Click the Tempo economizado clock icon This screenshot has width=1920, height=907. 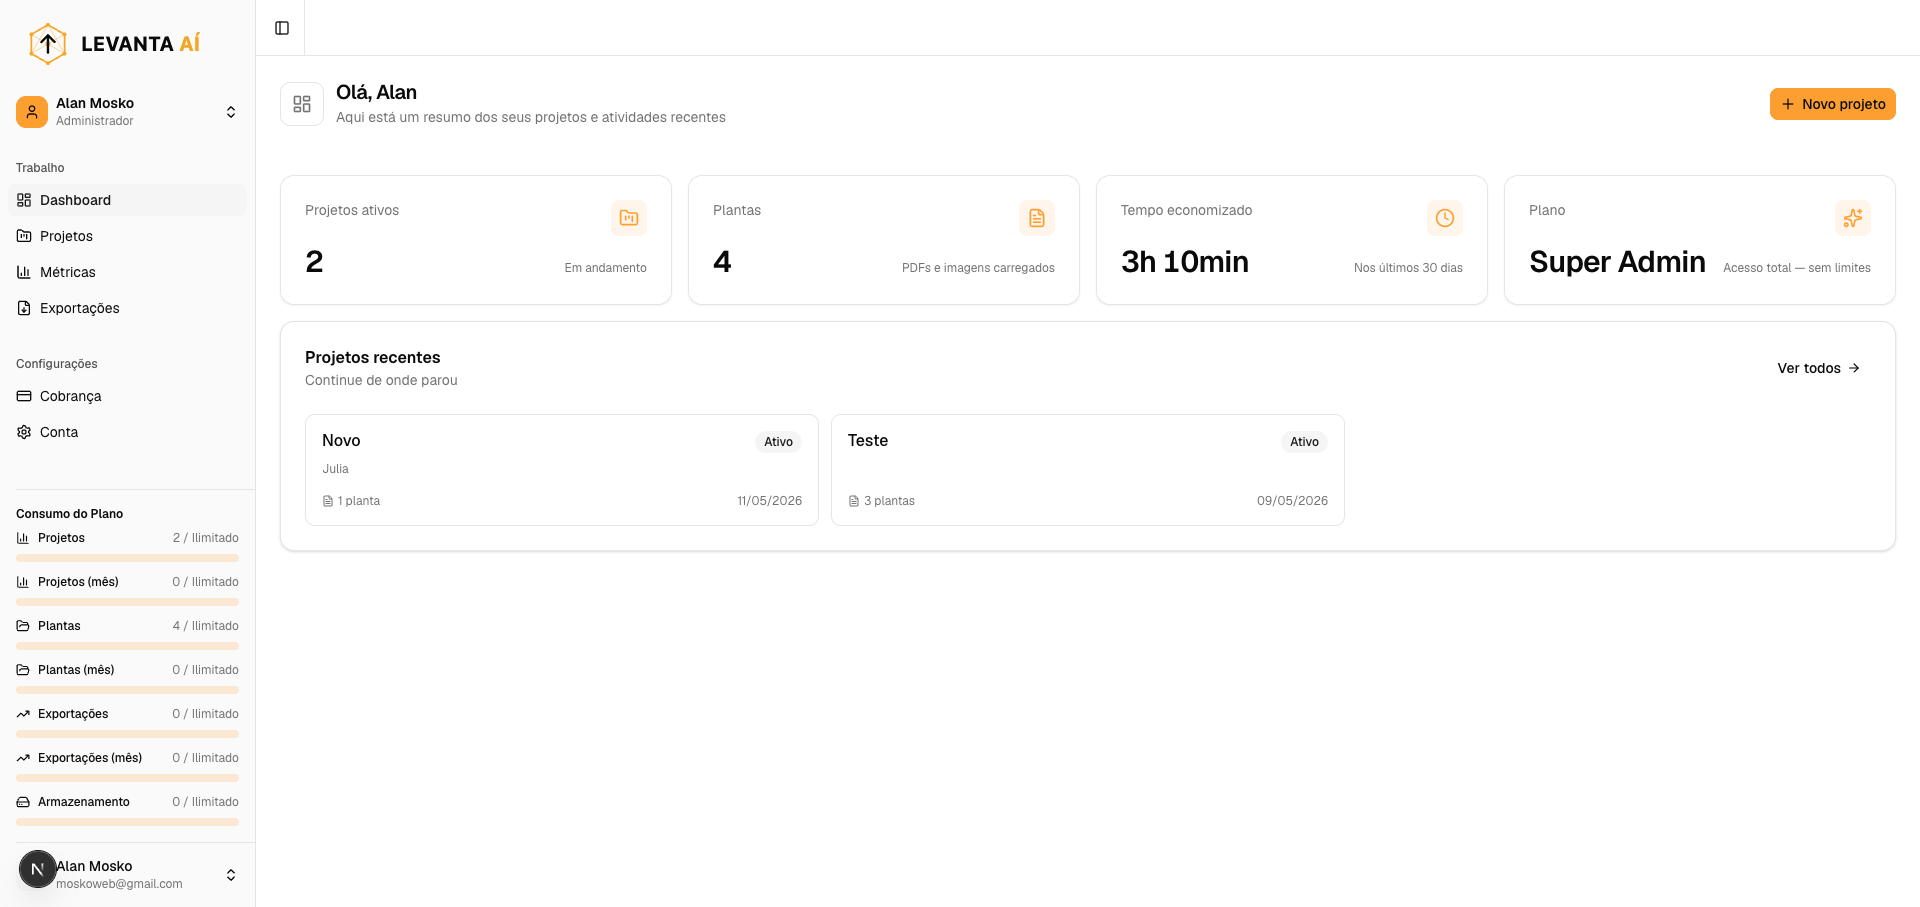[1445, 218]
